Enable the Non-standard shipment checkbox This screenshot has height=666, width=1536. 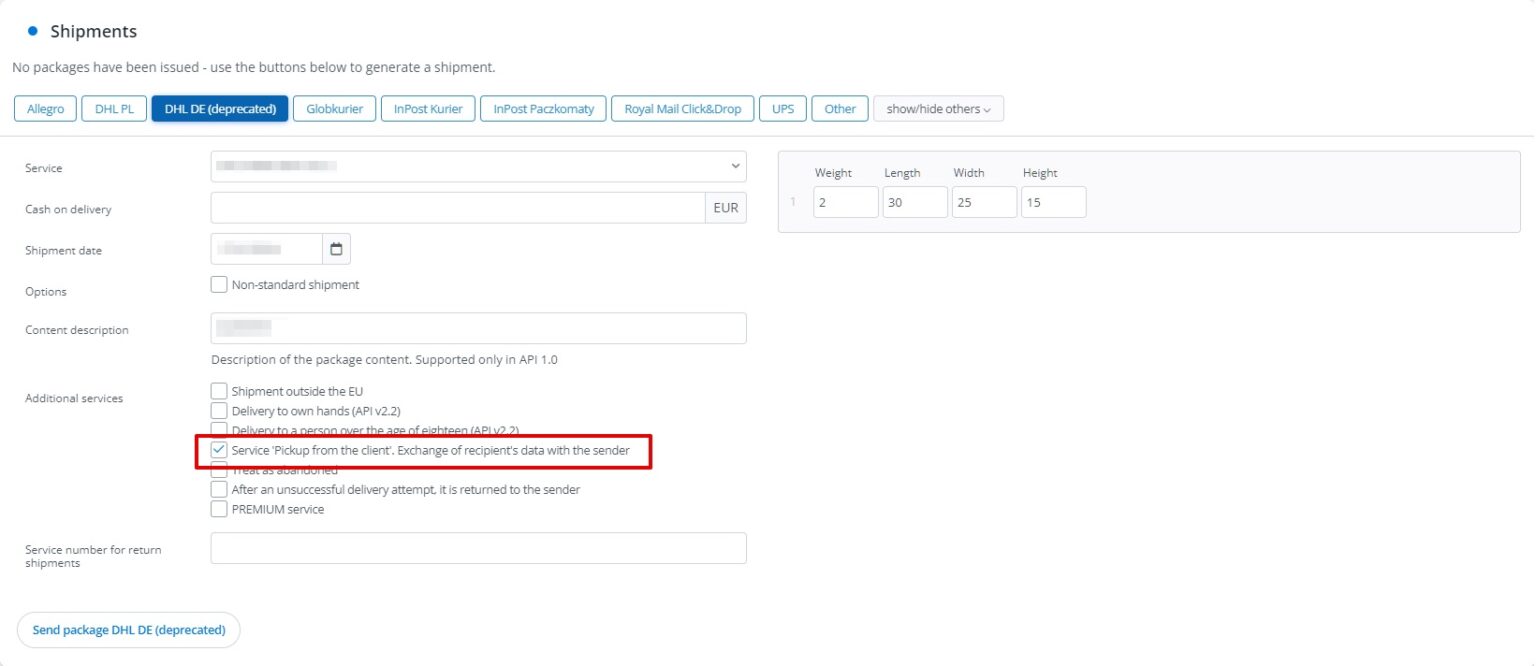(x=219, y=284)
